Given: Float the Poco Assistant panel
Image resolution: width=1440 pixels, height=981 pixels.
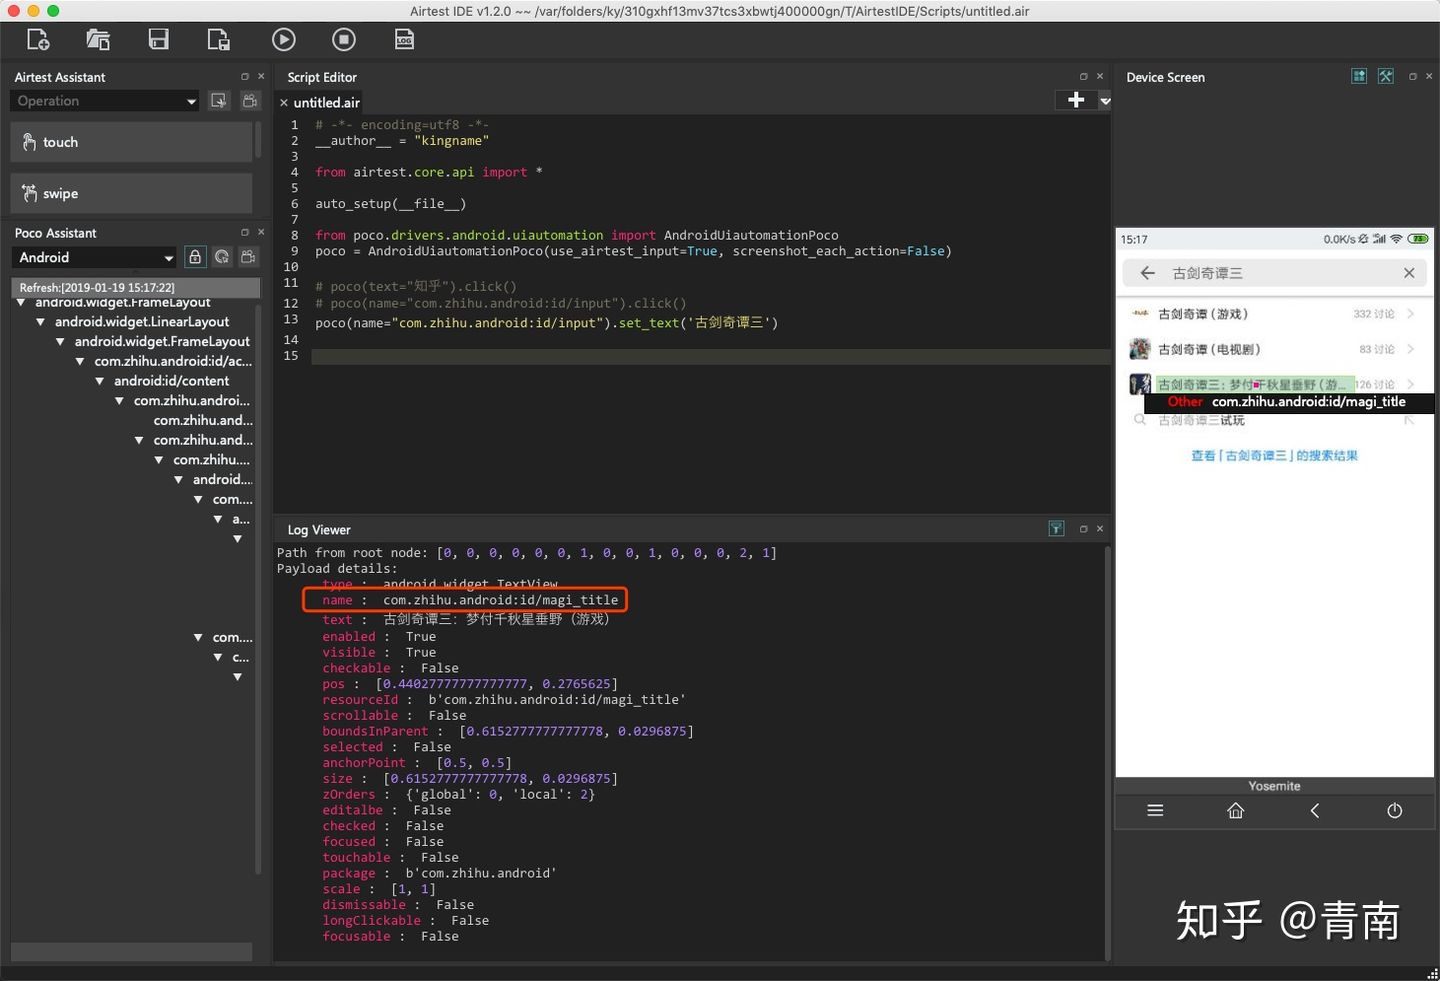Looking at the screenshot, I should 245,232.
